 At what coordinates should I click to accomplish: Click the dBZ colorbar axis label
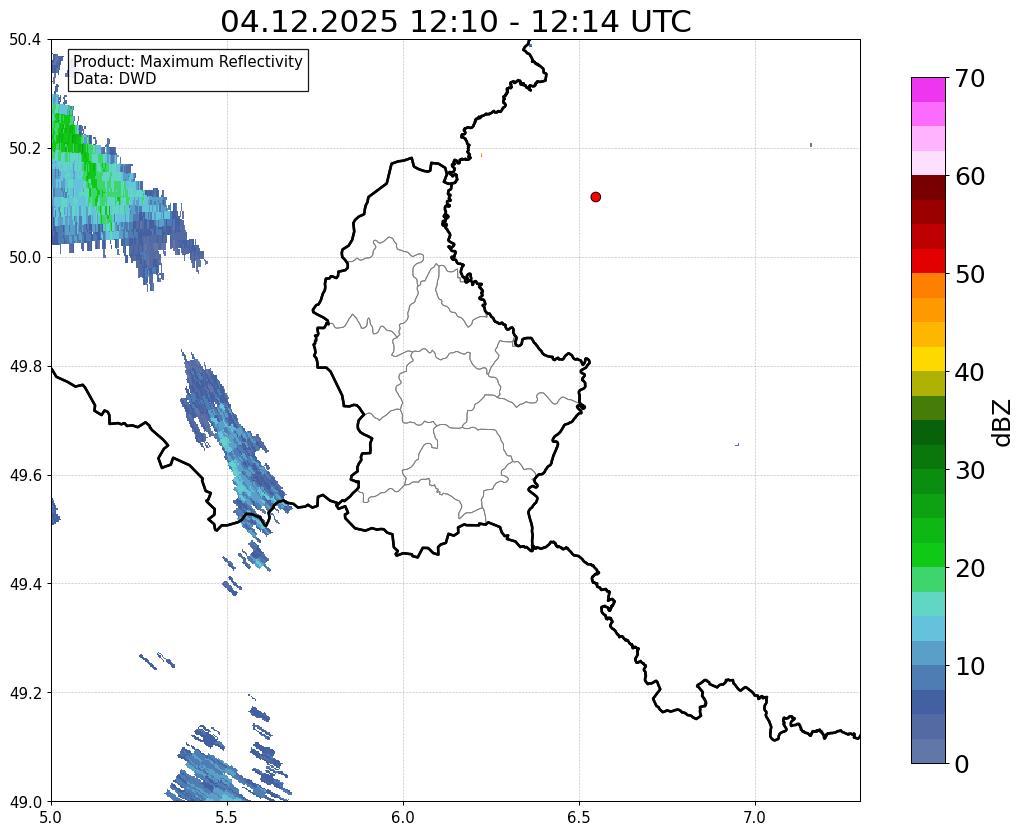click(1003, 423)
